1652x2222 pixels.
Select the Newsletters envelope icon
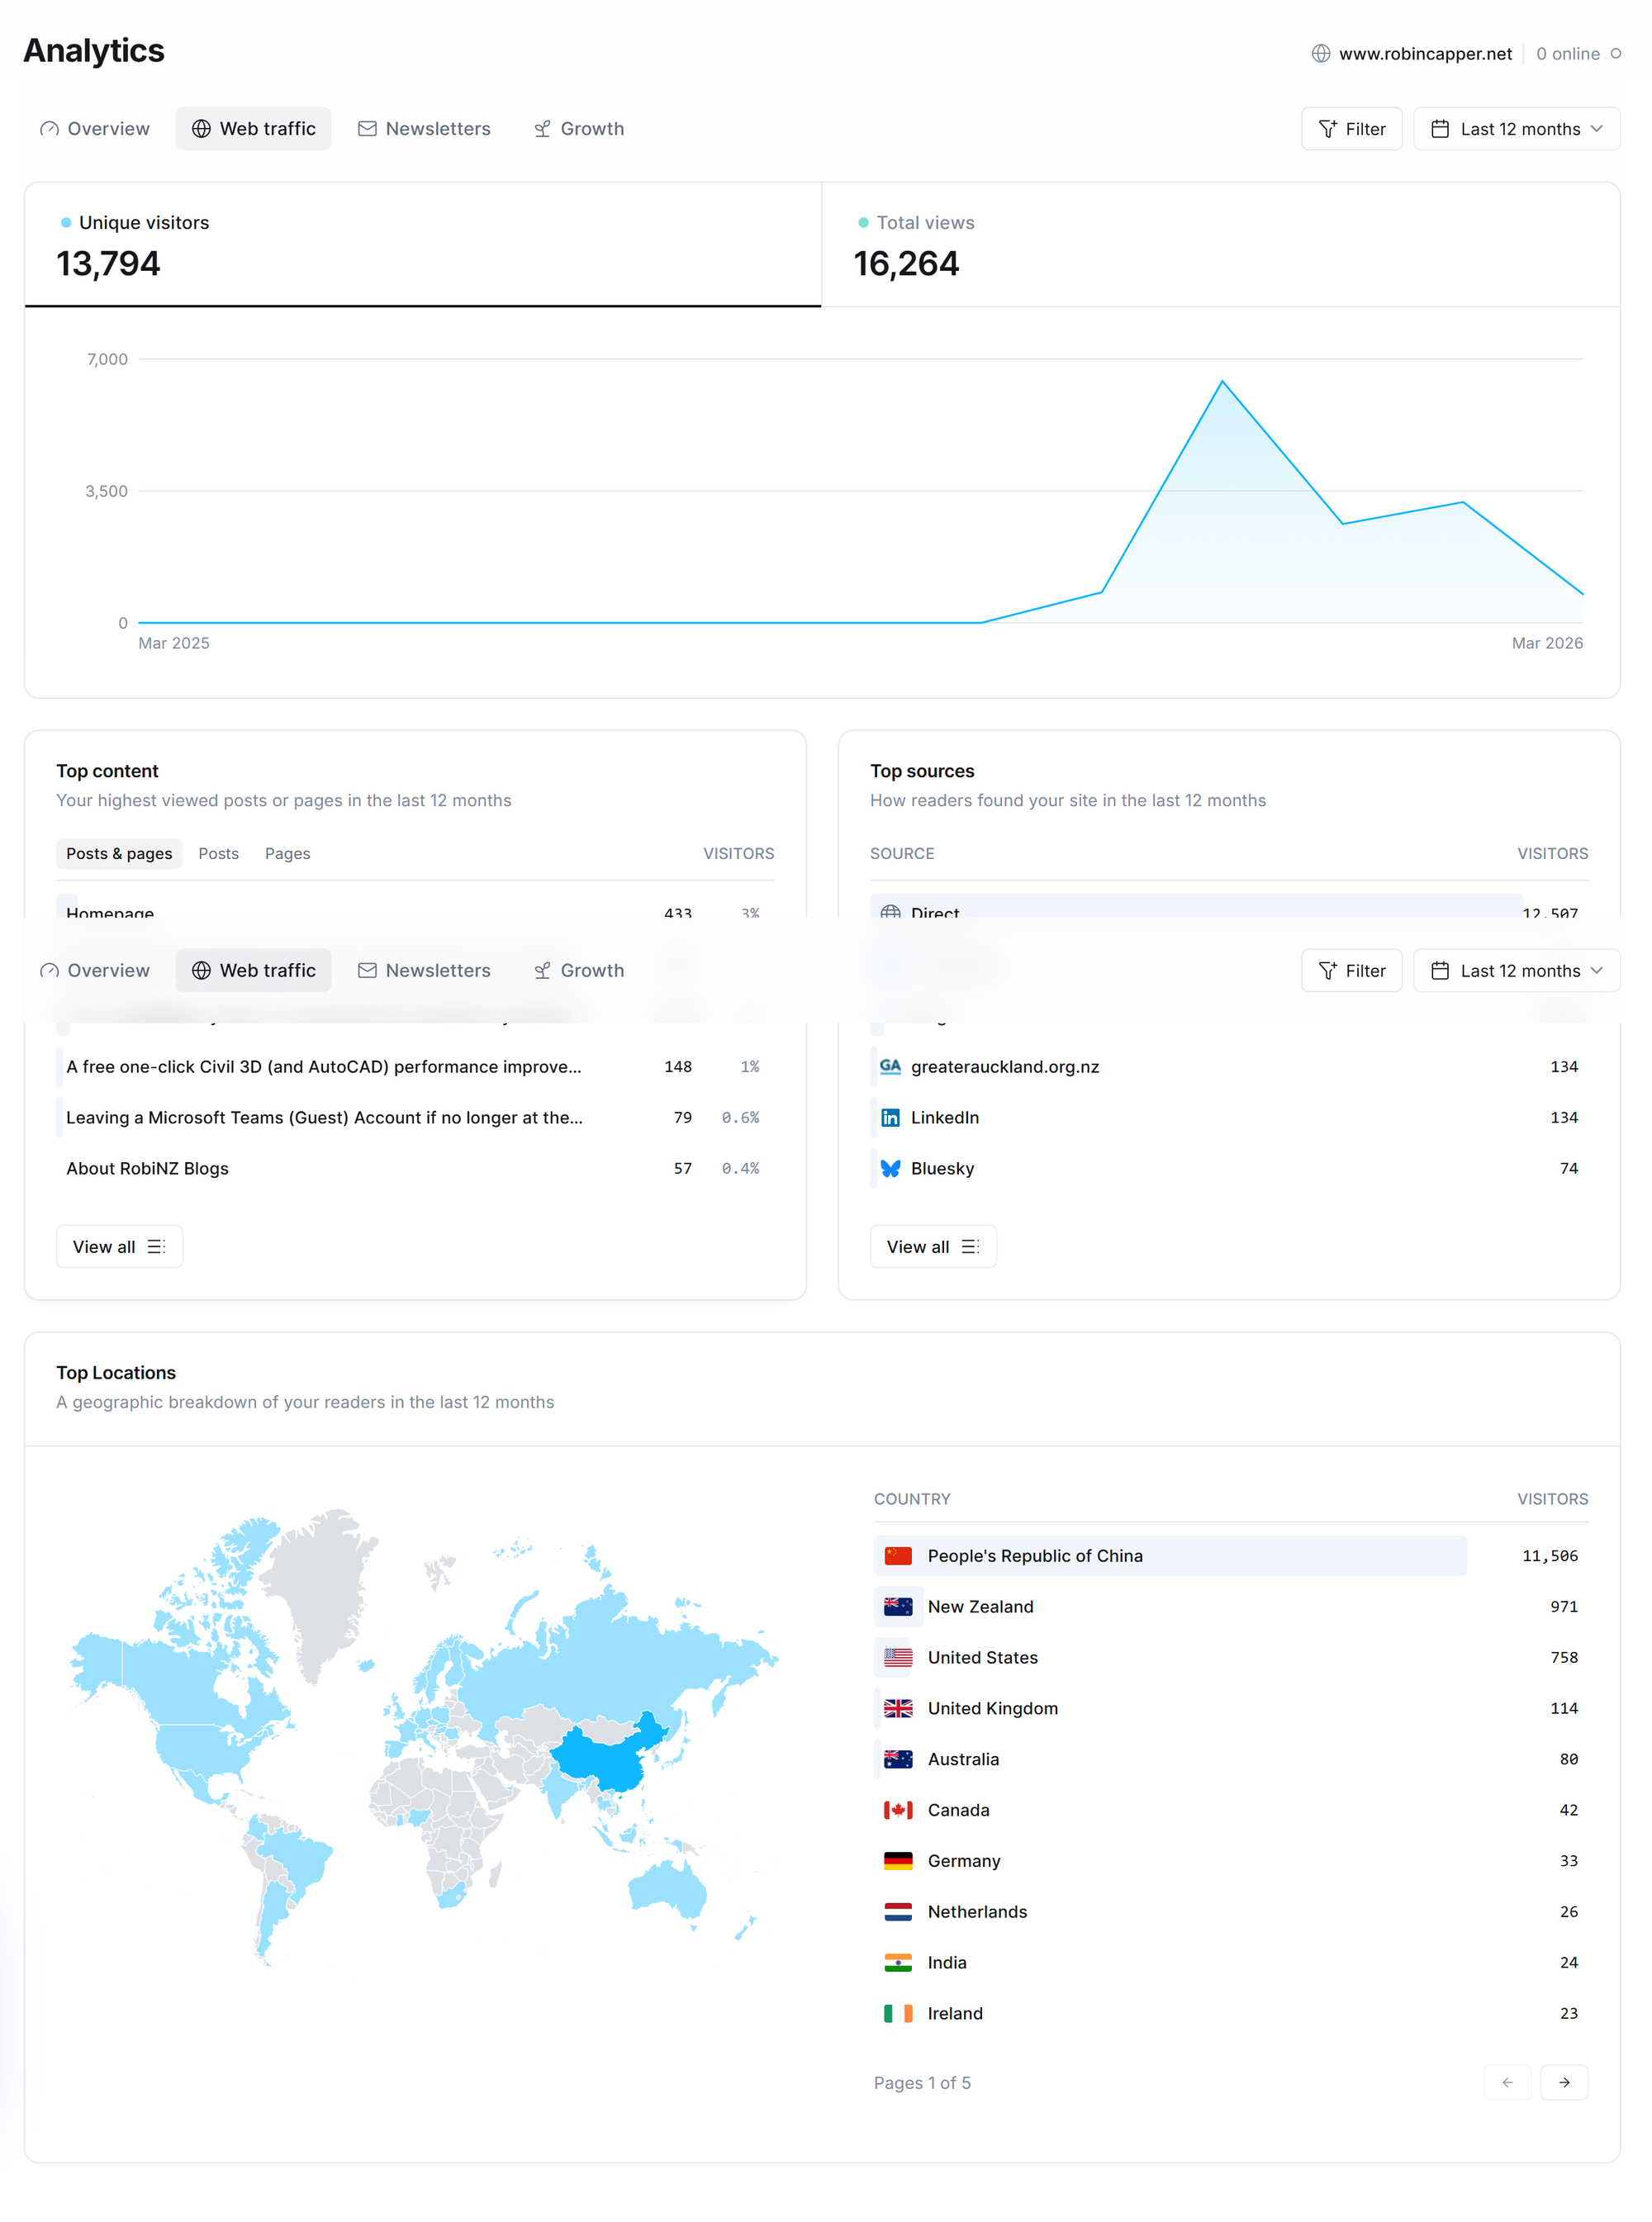pos(367,128)
